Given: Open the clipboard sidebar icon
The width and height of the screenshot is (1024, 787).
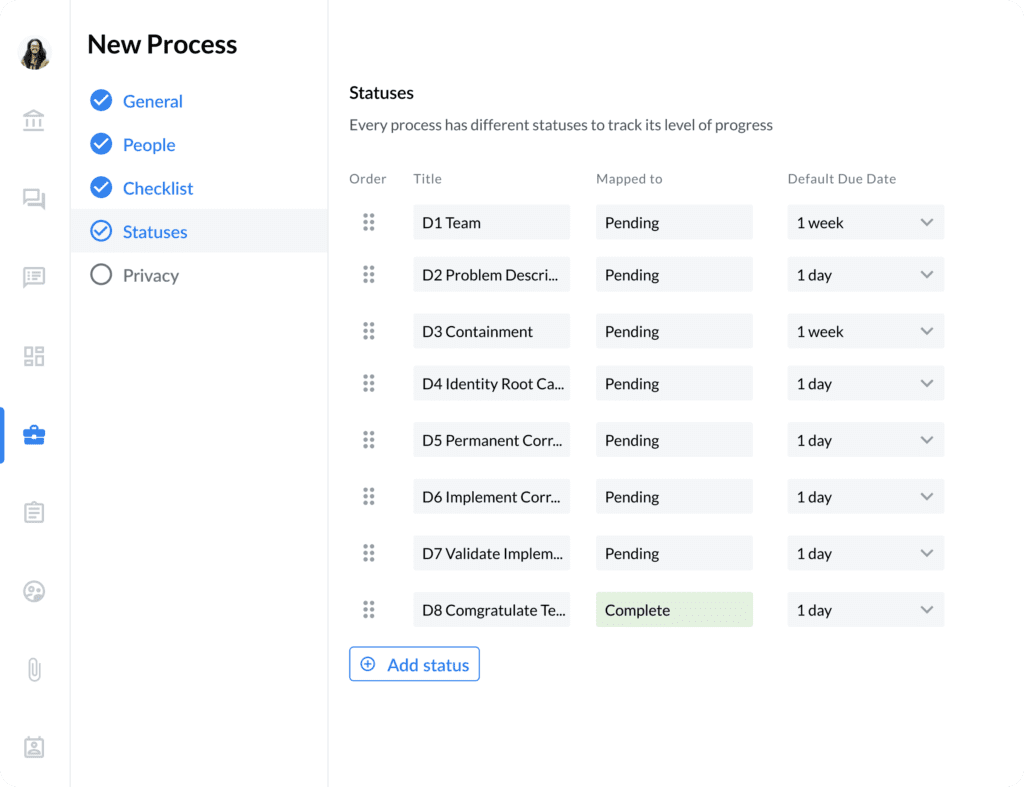Looking at the screenshot, I should click(34, 513).
